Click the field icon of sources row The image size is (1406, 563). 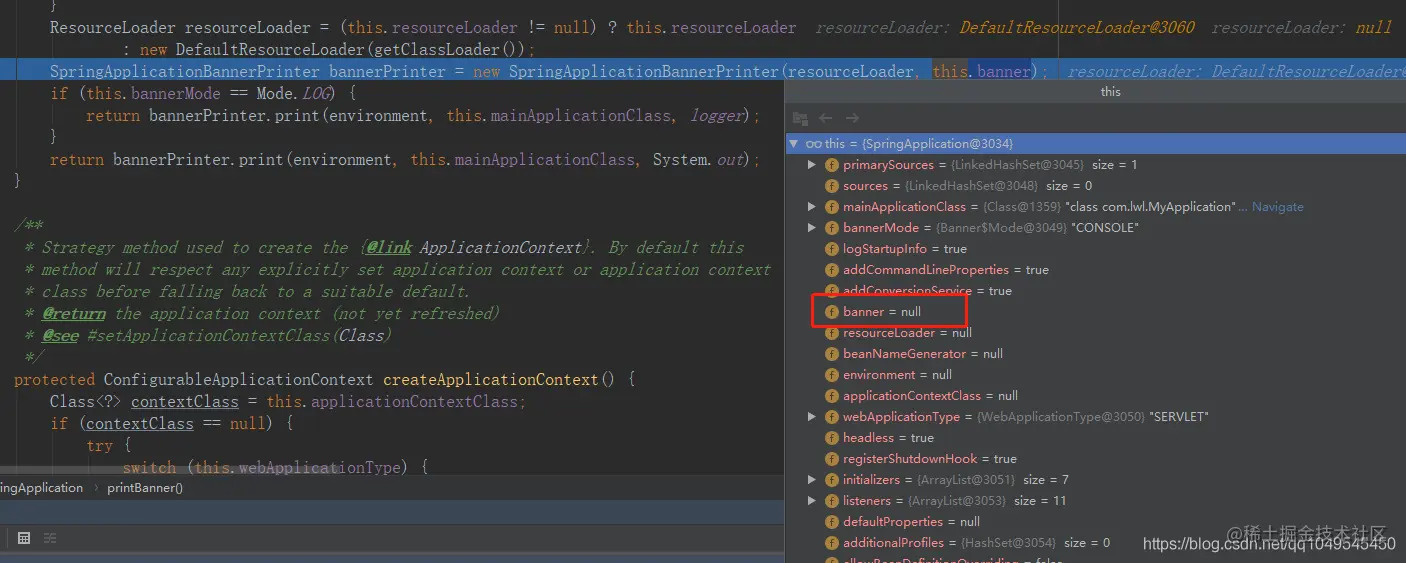[832, 186]
